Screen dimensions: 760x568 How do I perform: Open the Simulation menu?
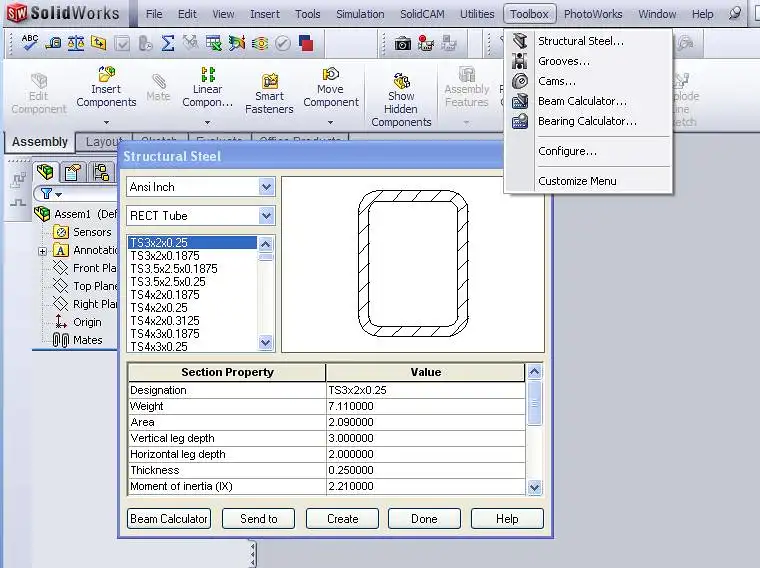click(x=360, y=14)
